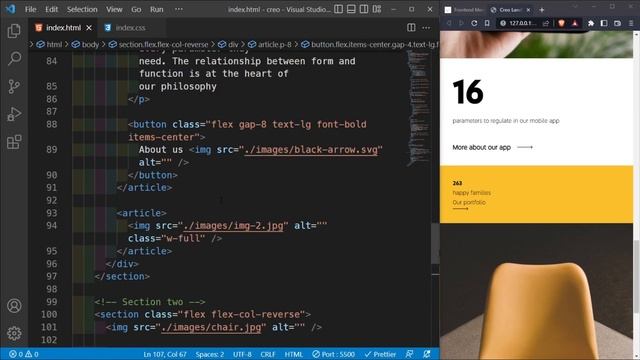Switch to the index.html editor tab
Image resolution: width=640 pixels, height=360 pixels.
pos(63,28)
